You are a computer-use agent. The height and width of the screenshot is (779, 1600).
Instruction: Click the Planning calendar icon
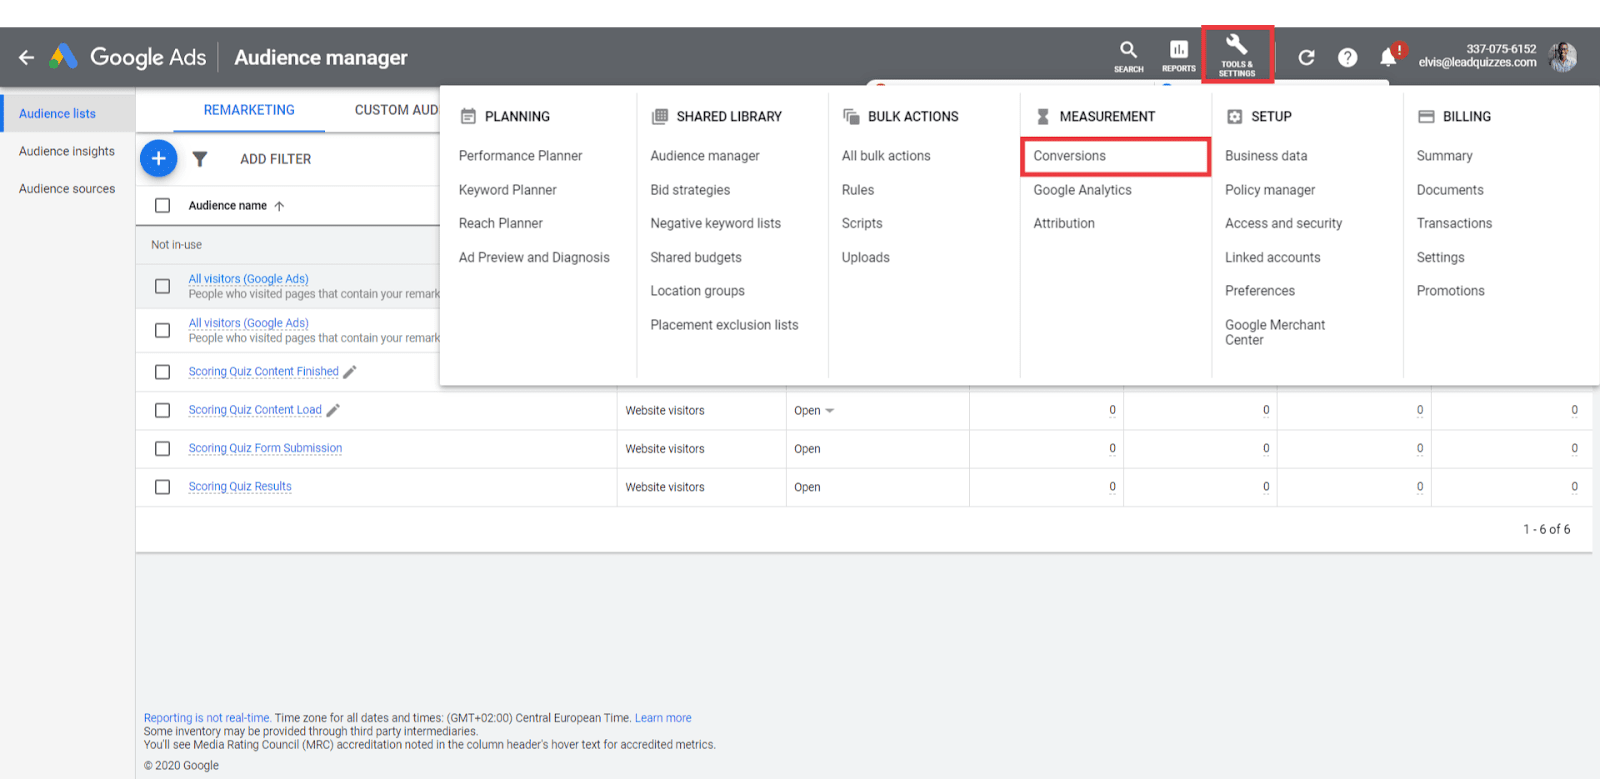point(468,116)
